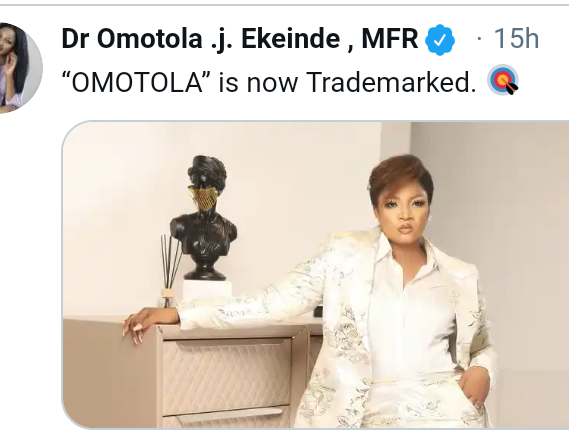Click the bullseye dart emoji
Image resolution: width=569 pixels, height=440 pixels.
tap(503, 80)
